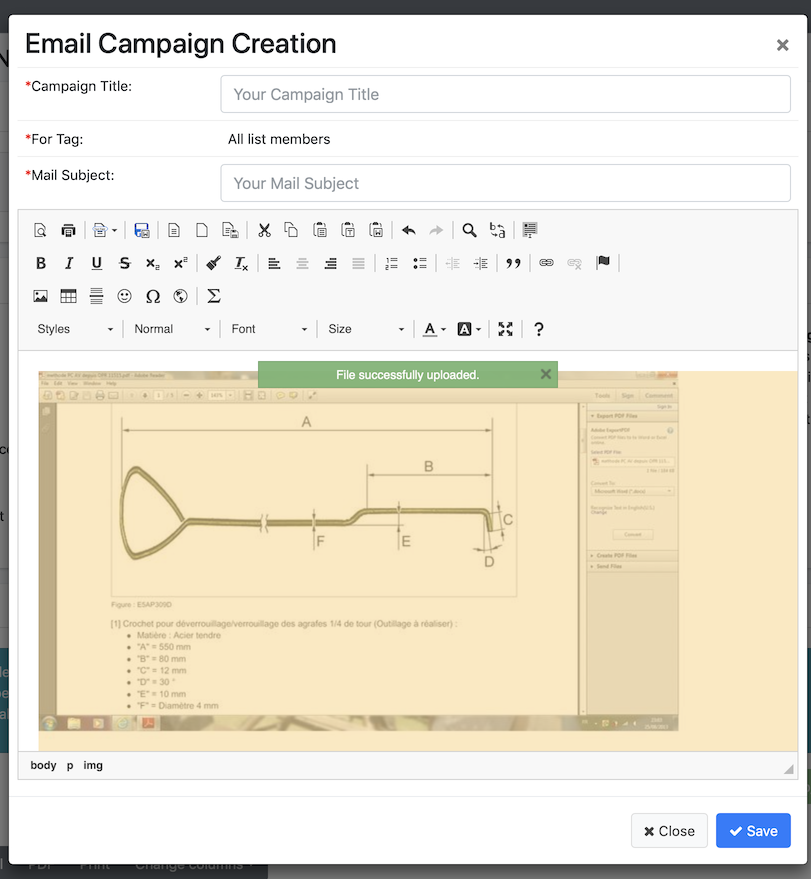The height and width of the screenshot is (879, 811).
Task: Open the Smiley emoticon picker
Action: [124, 297]
